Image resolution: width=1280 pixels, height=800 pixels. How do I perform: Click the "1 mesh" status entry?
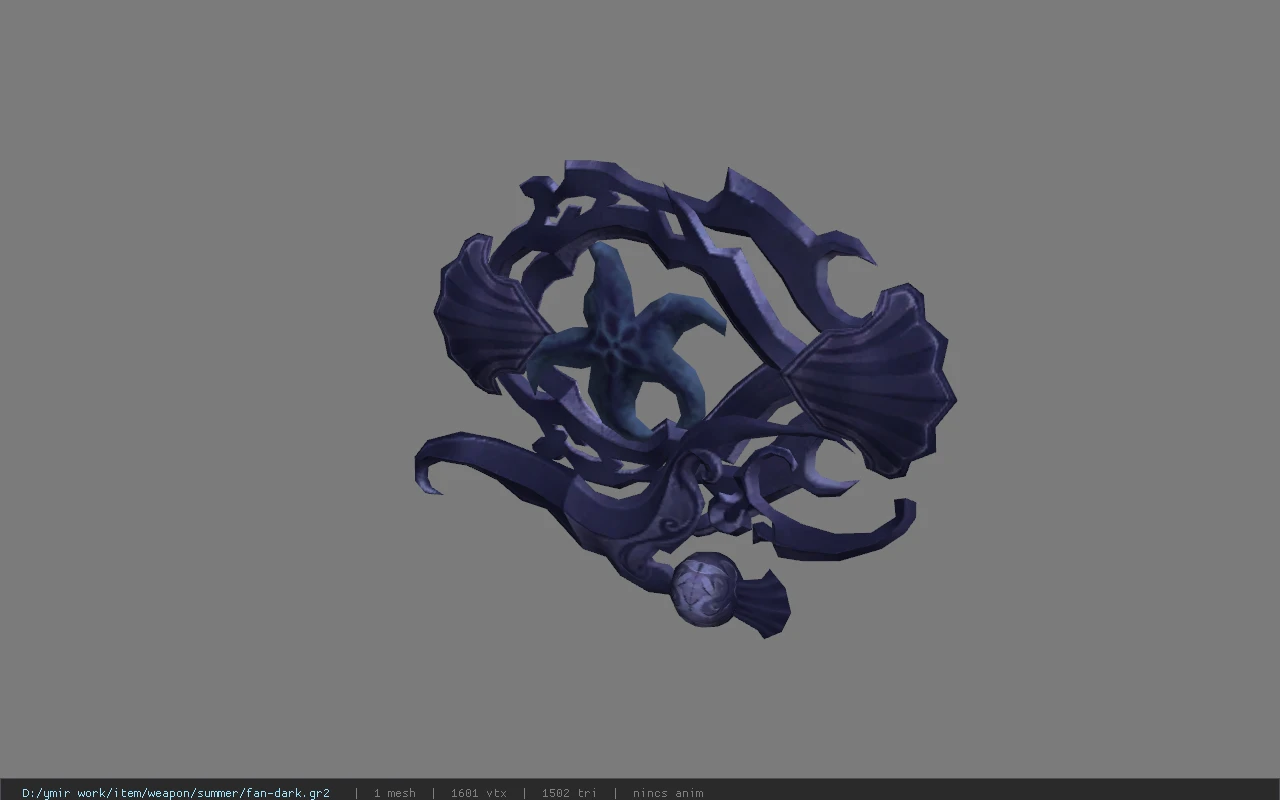pyautogui.click(x=394, y=793)
